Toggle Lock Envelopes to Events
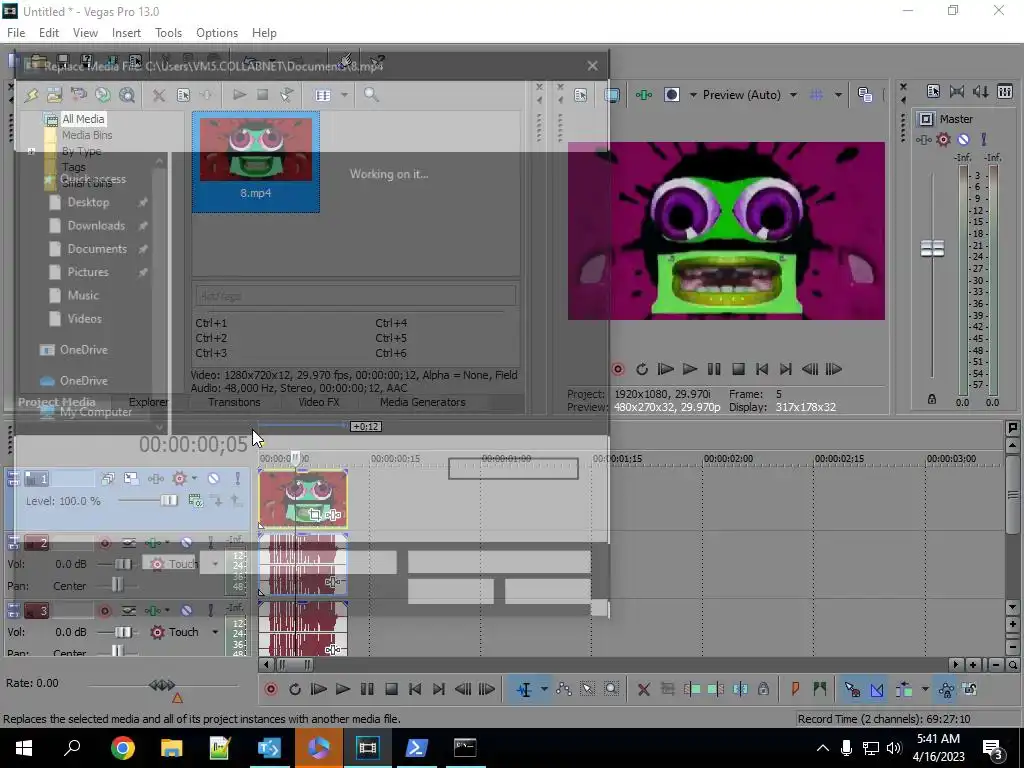The height and width of the screenshot is (768, 1024). click(x=946, y=689)
